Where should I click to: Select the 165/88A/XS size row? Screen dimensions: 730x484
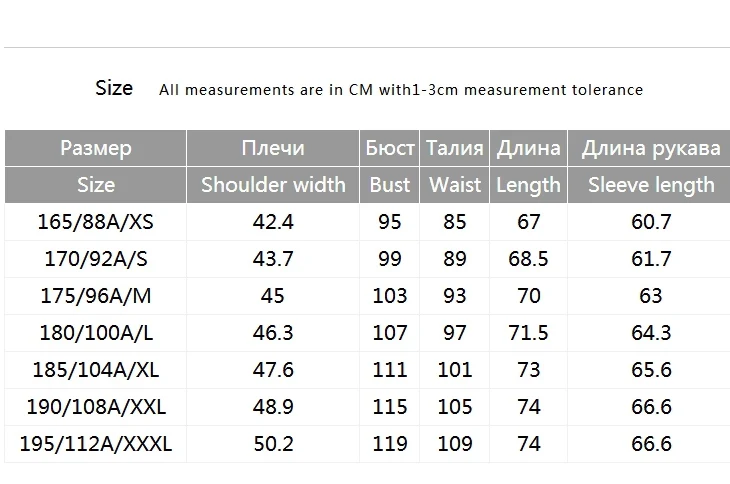[96, 222]
